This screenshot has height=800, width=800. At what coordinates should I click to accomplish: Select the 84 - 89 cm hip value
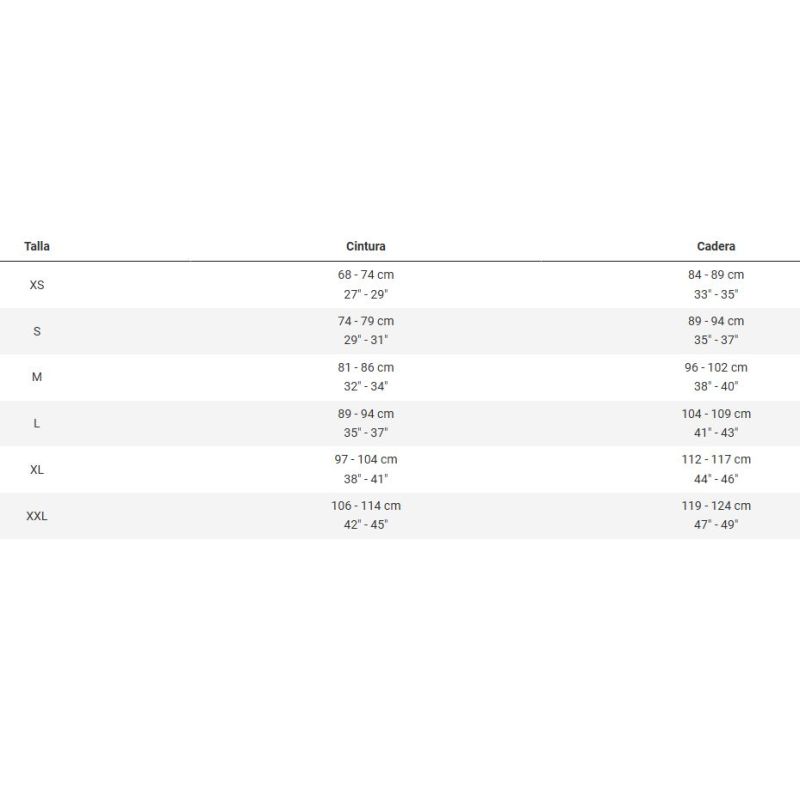tap(716, 275)
